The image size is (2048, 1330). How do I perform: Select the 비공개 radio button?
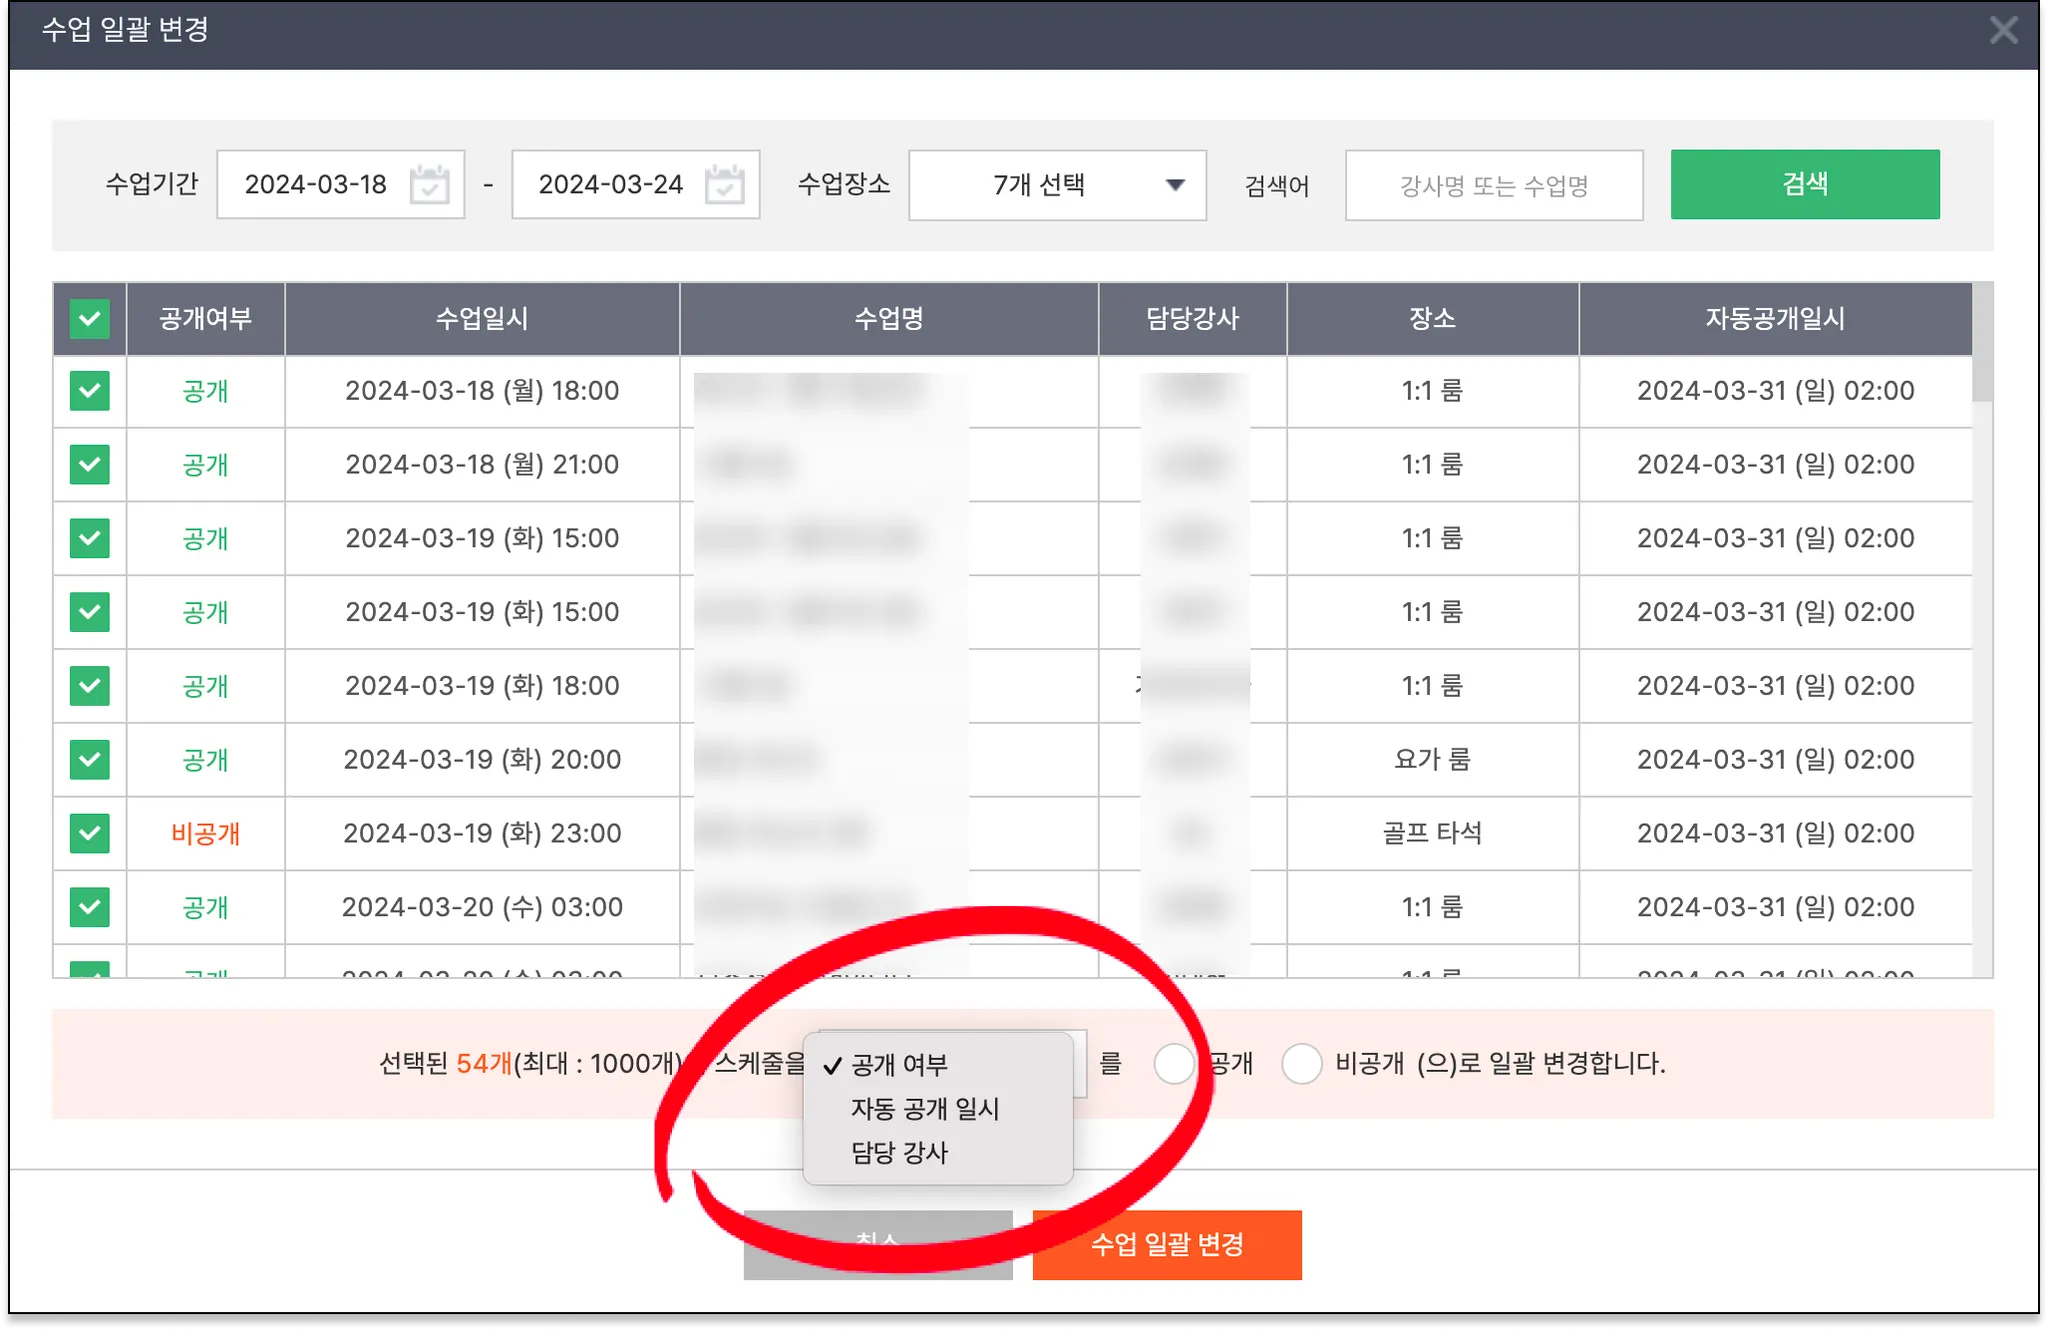(x=1302, y=1063)
